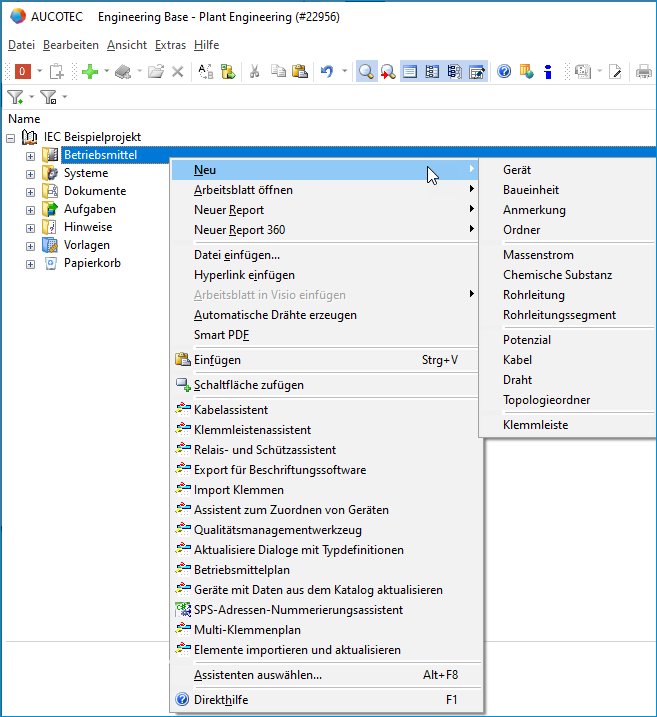
Task: Collapse the IEC Beispielprojekt root node
Action: coord(11,137)
